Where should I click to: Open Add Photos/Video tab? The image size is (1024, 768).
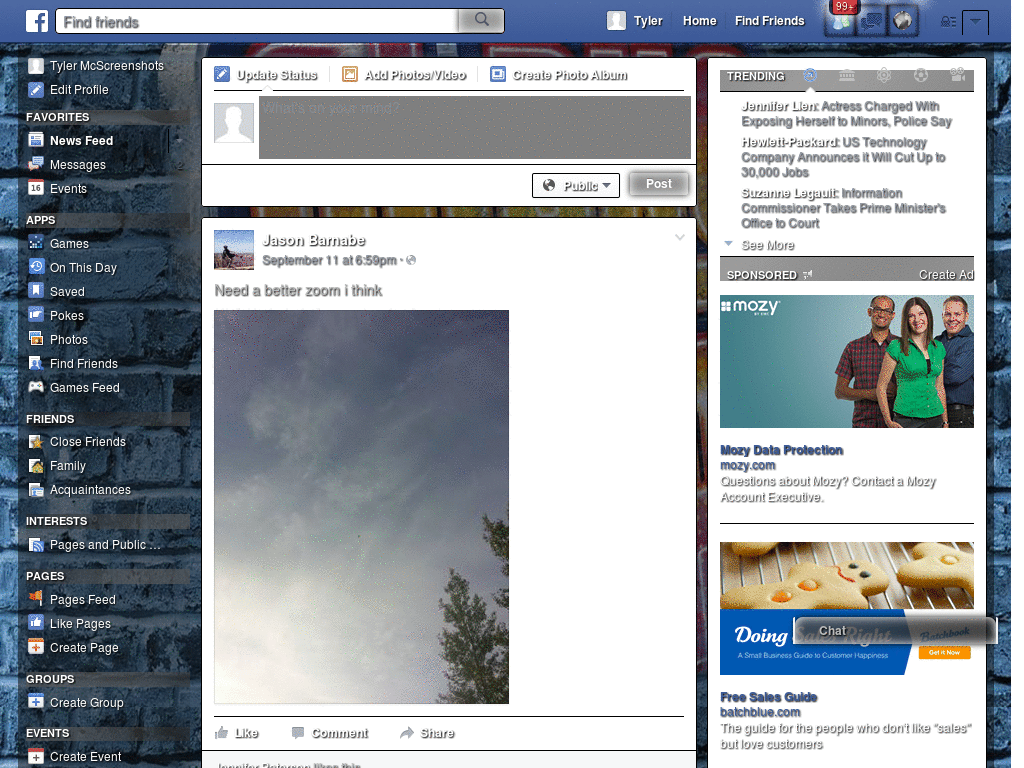coord(404,74)
